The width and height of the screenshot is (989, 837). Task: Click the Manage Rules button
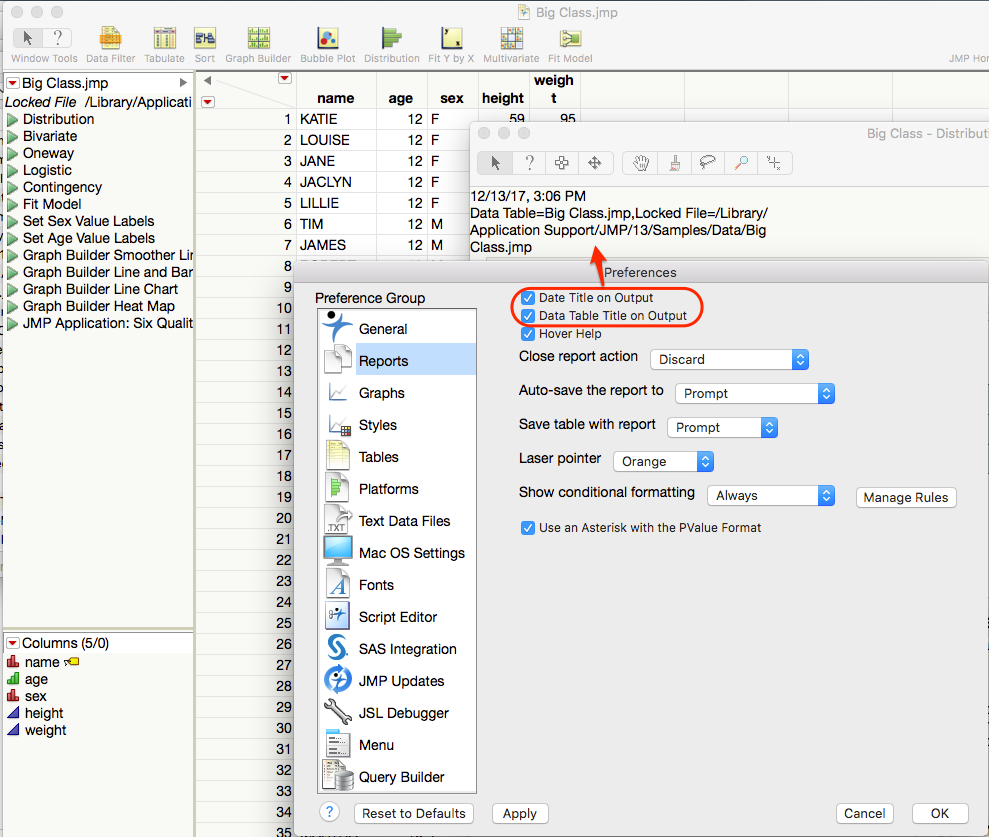coord(906,498)
